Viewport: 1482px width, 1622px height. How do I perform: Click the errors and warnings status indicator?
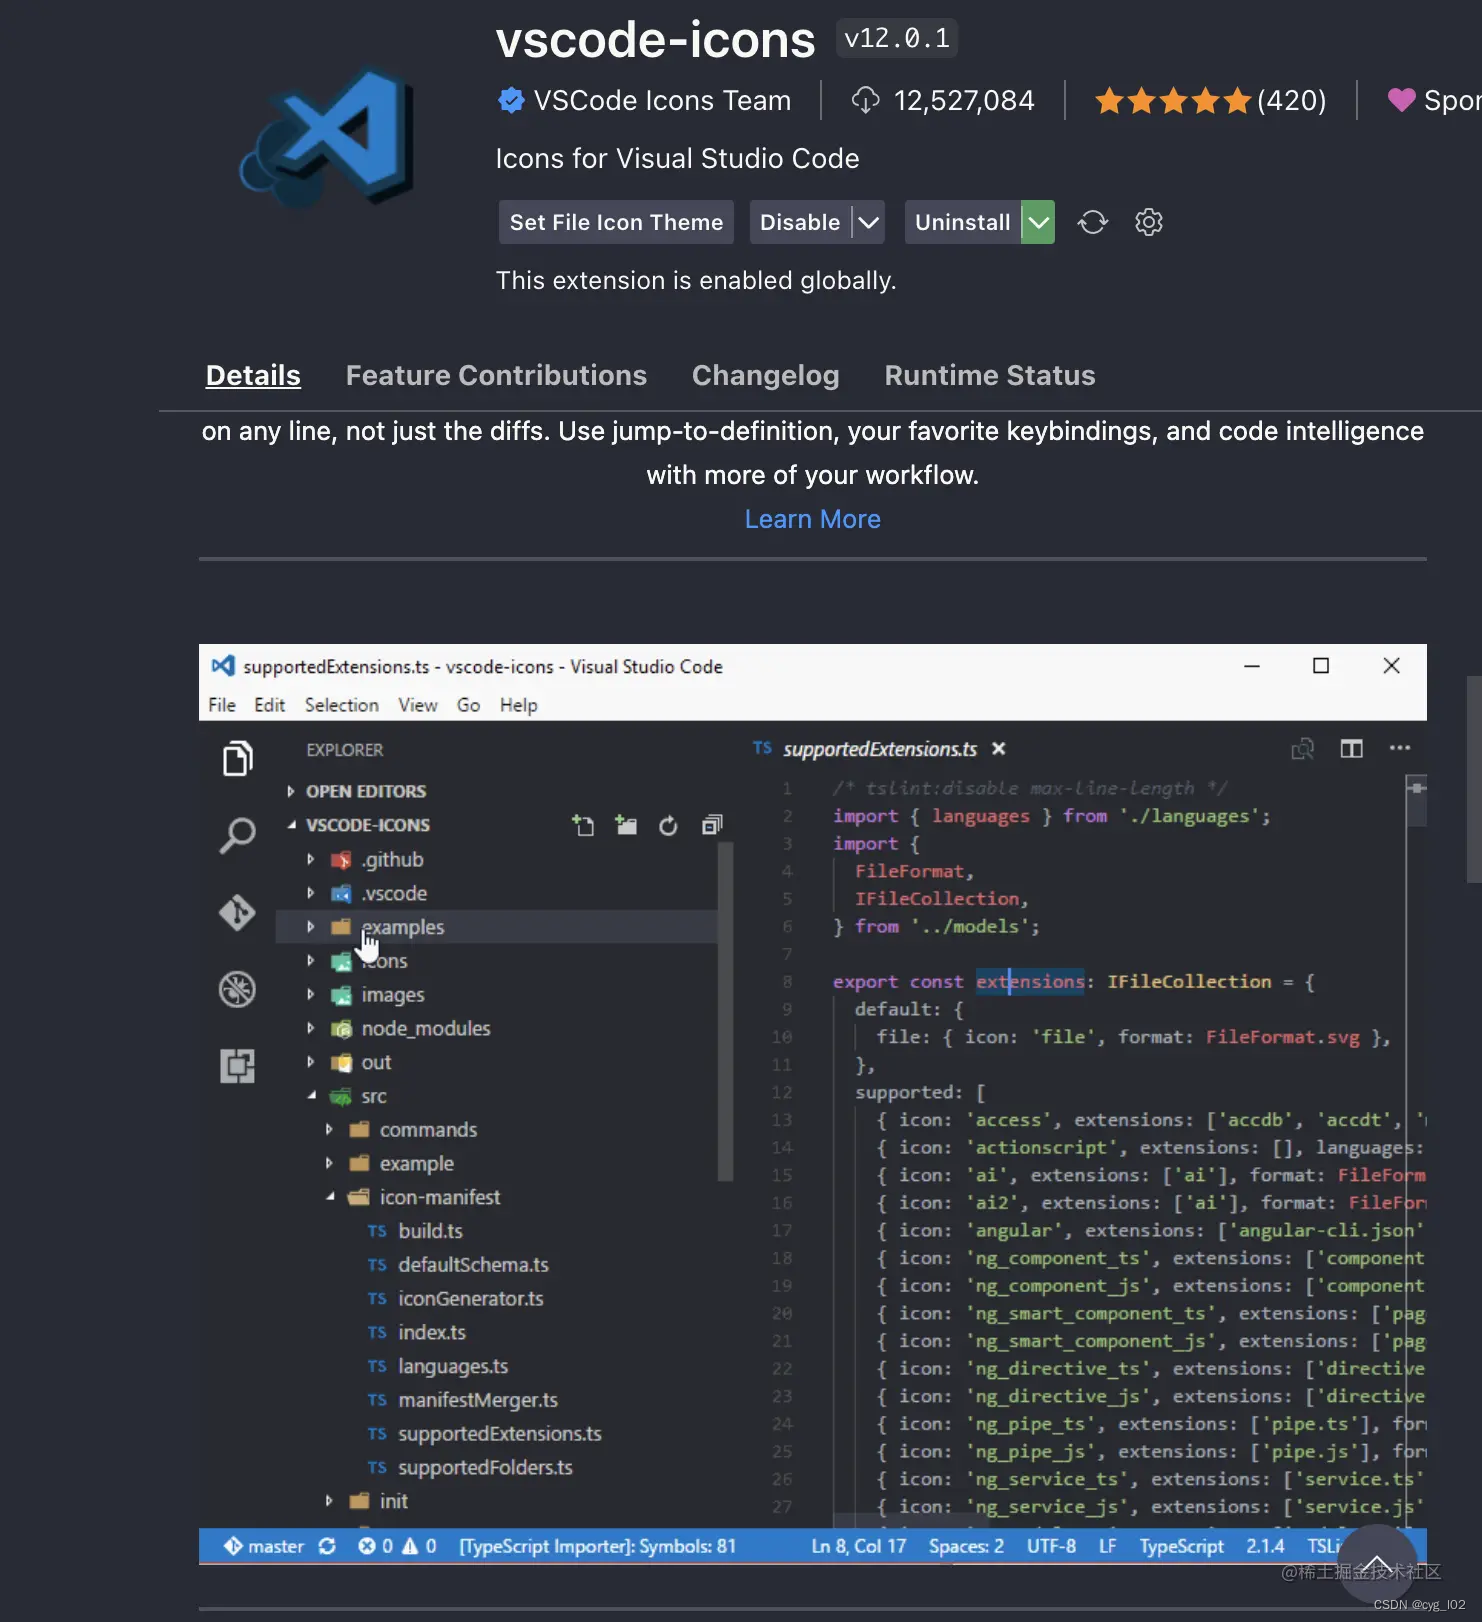[398, 1546]
